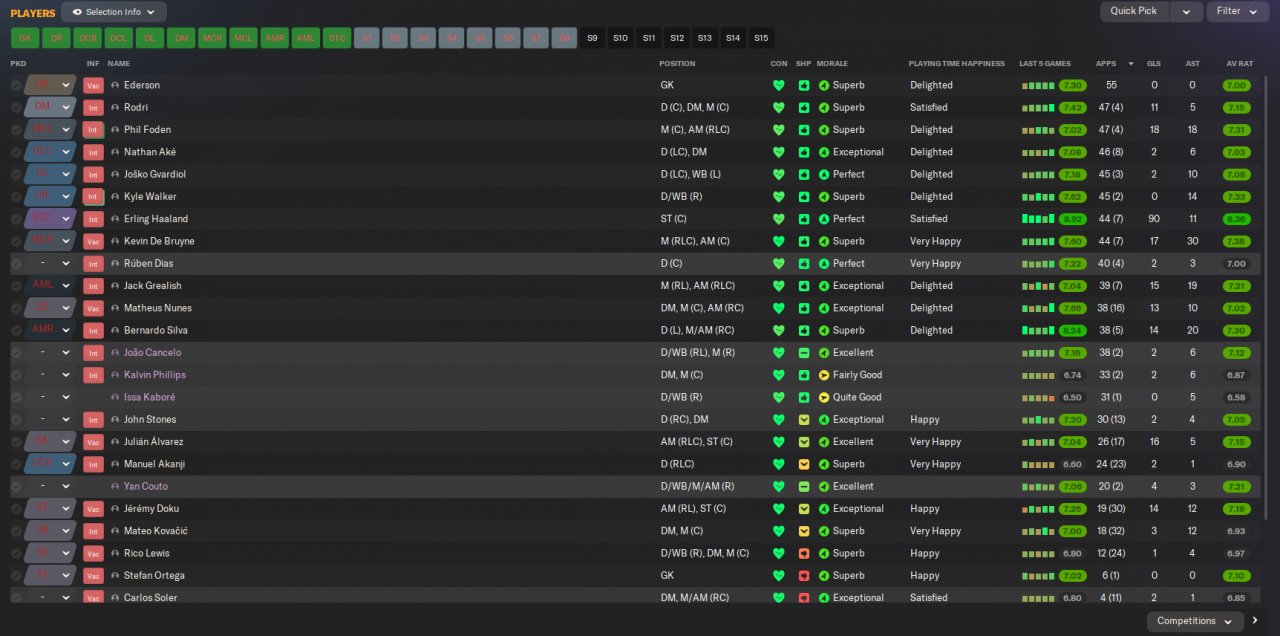
Task: Click the person icon beside Erling Haaland
Action: point(115,219)
